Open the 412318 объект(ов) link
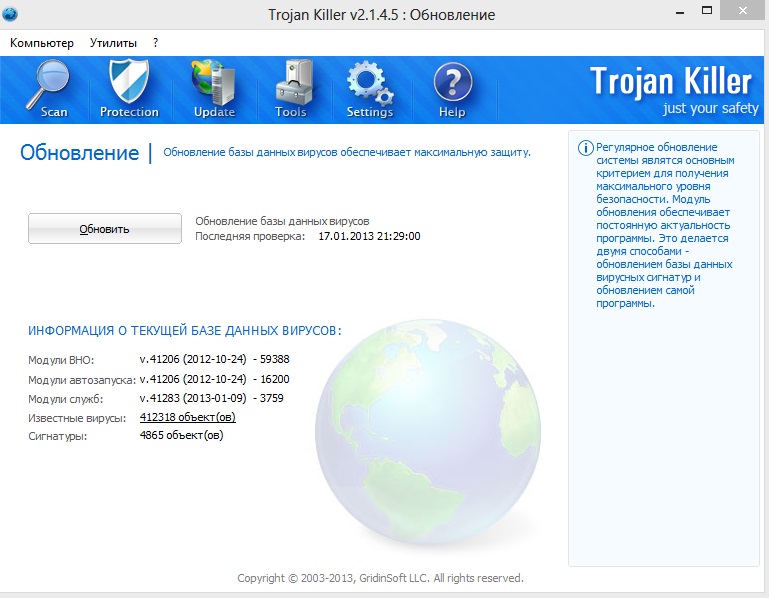Viewport: 769px width, 598px height. pos(187,417)
